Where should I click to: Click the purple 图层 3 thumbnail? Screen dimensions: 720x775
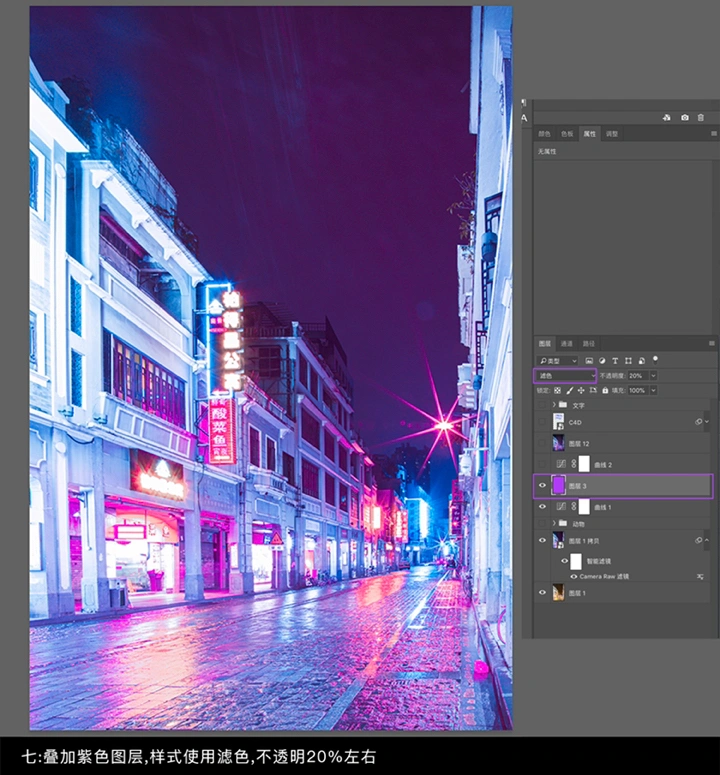558,485
